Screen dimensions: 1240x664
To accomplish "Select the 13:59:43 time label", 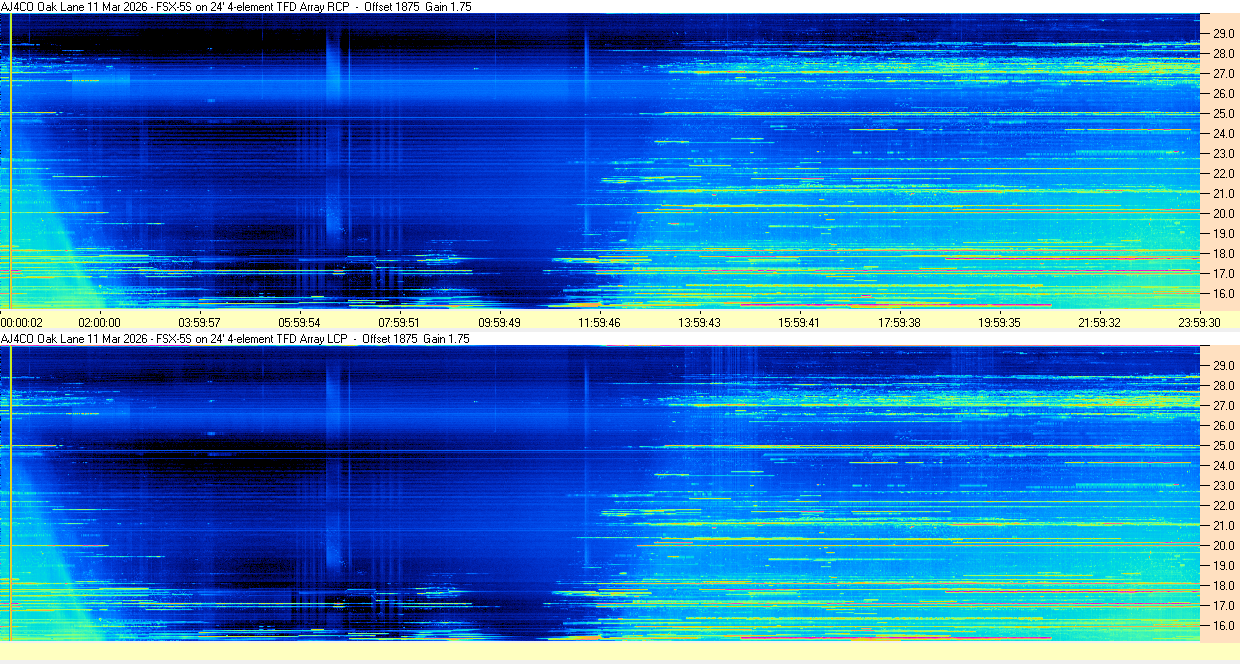I will [x=699, y=322].
